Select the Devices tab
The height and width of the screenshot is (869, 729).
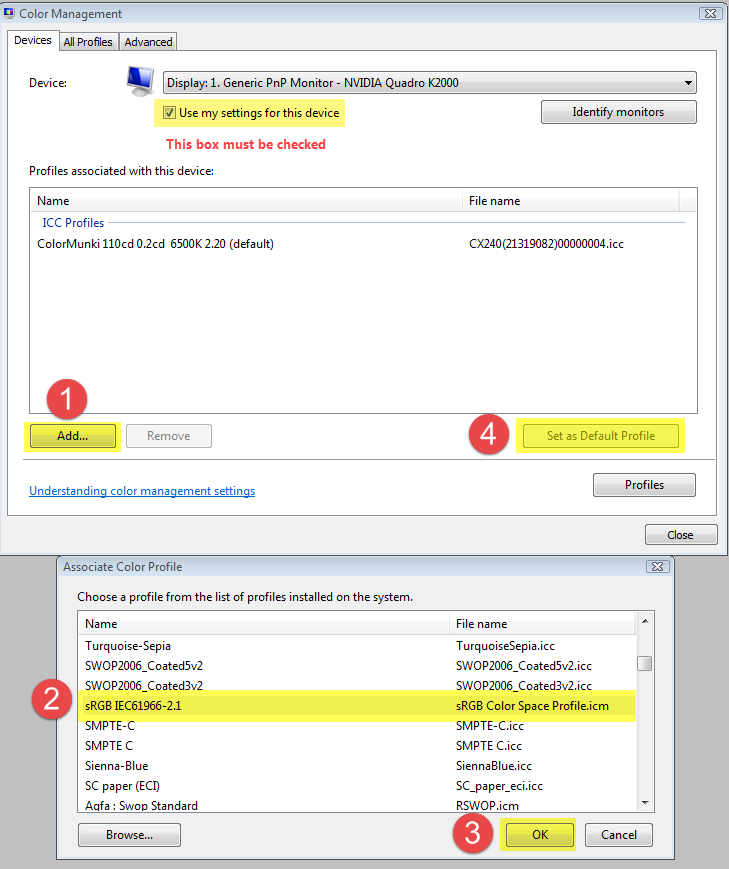33,40
